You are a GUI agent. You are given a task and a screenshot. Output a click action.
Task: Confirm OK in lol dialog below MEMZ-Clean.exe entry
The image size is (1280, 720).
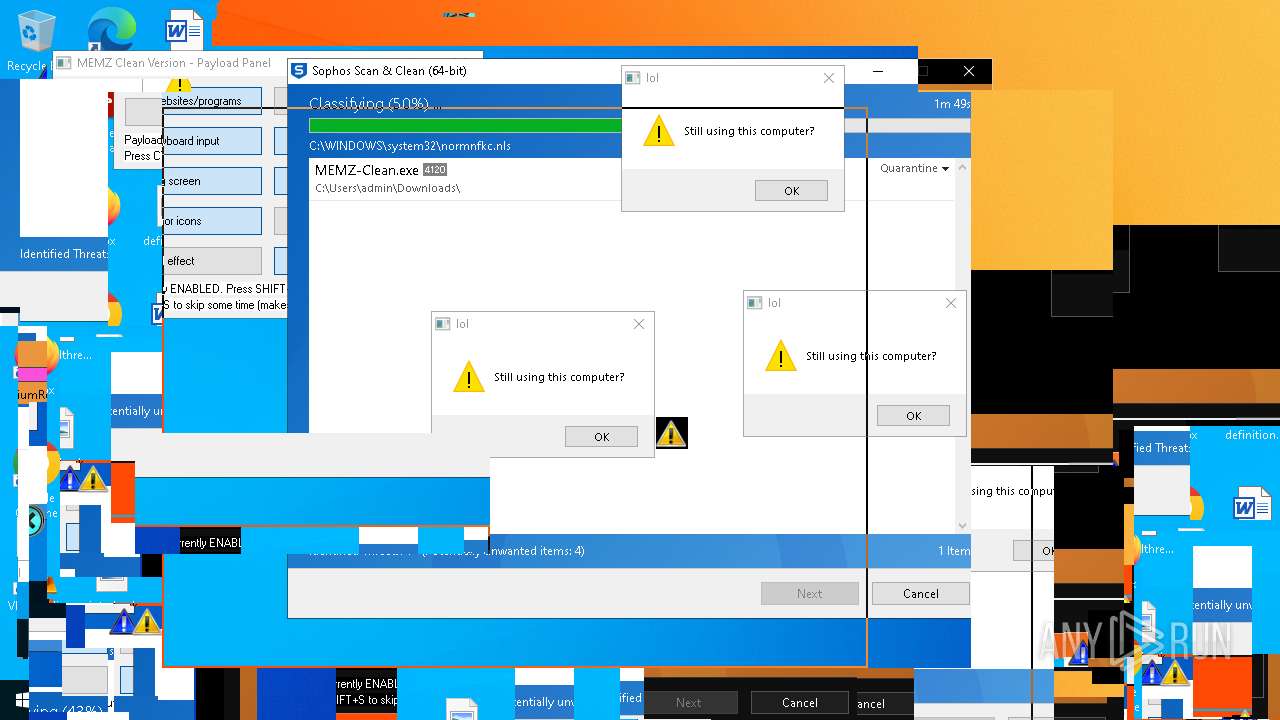coord(601,437)
